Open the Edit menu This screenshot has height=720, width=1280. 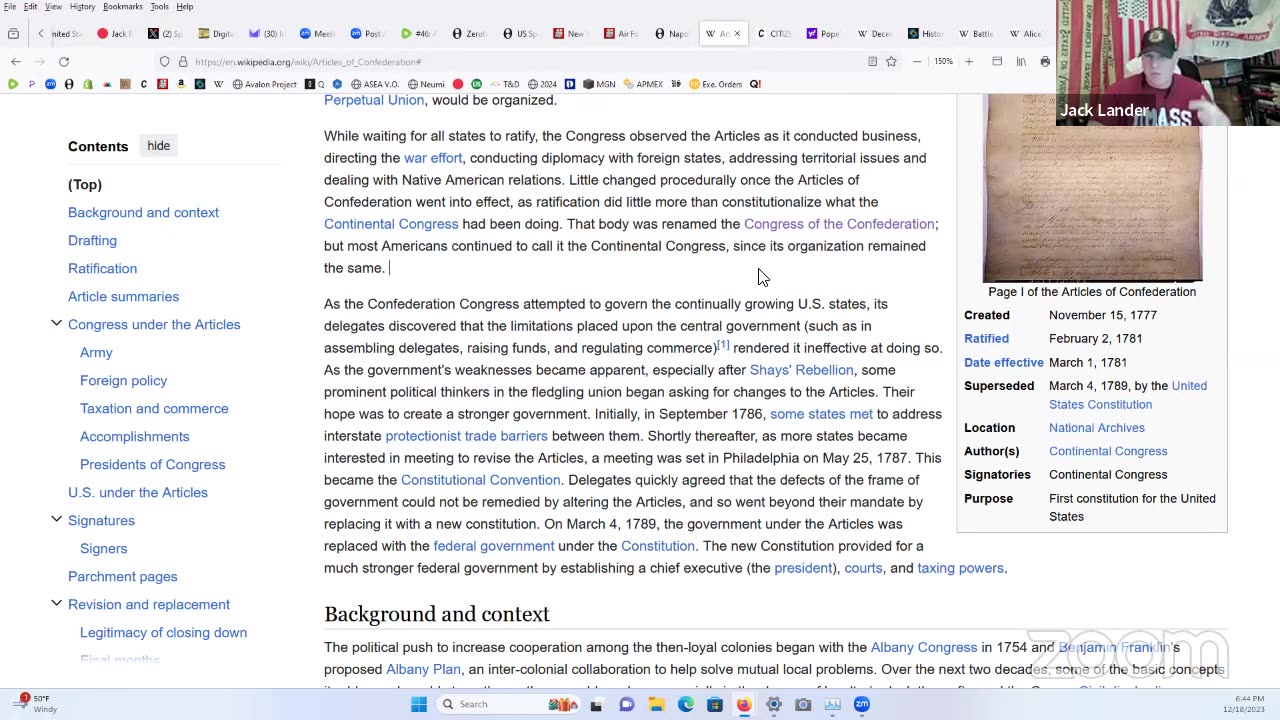coord(30,7)
